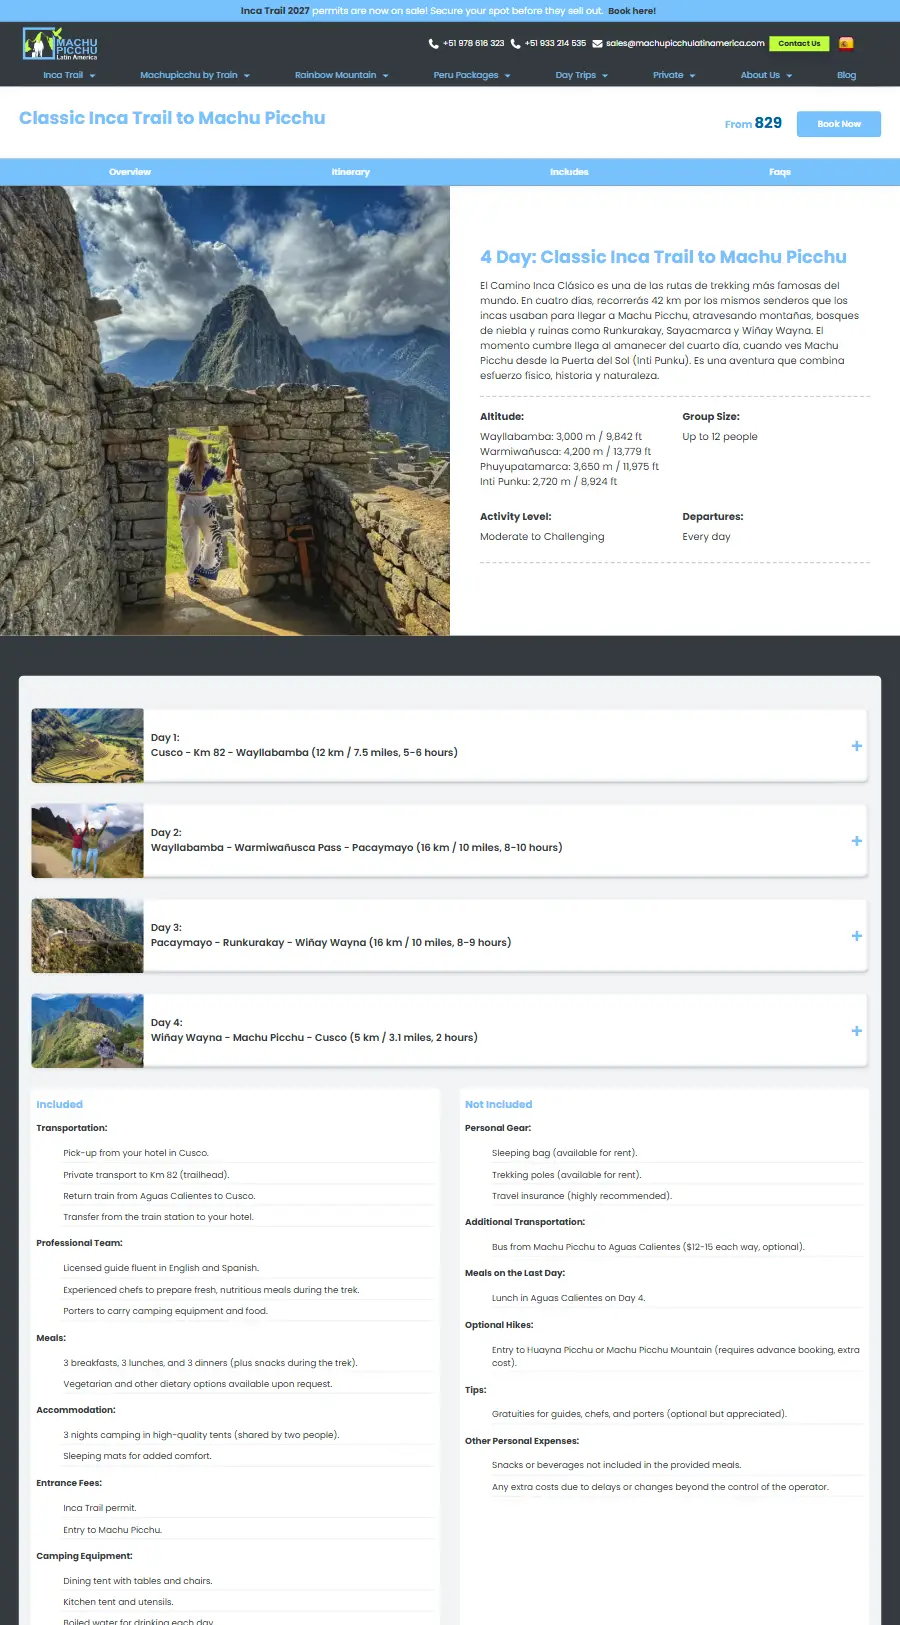Select the Inca Trail permit item
Viewport: 900px width, 1625px height.
pos(100,1508)
